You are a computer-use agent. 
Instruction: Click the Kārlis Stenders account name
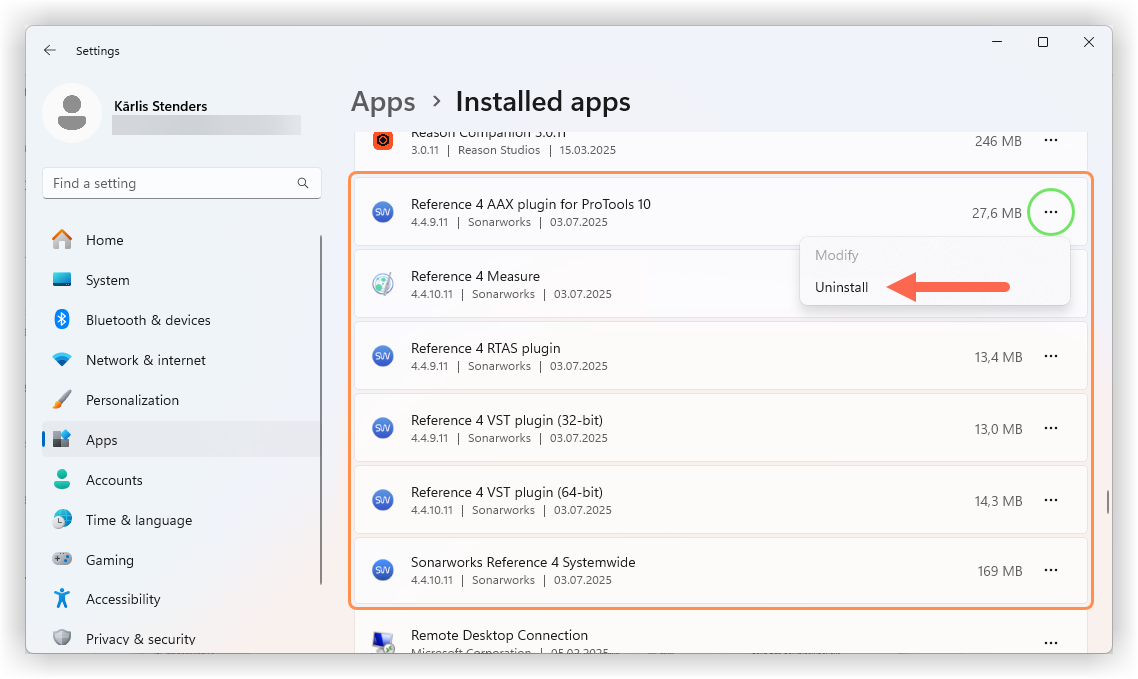[160, 106]
